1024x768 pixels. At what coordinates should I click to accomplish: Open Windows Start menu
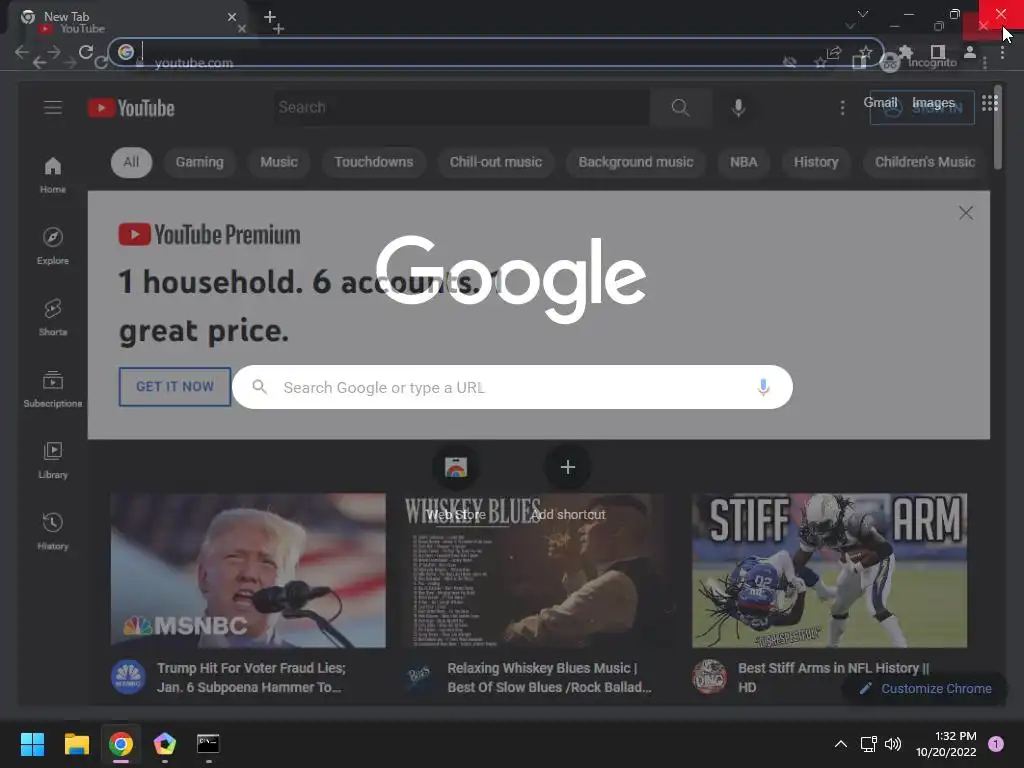[x=32, y=744]
